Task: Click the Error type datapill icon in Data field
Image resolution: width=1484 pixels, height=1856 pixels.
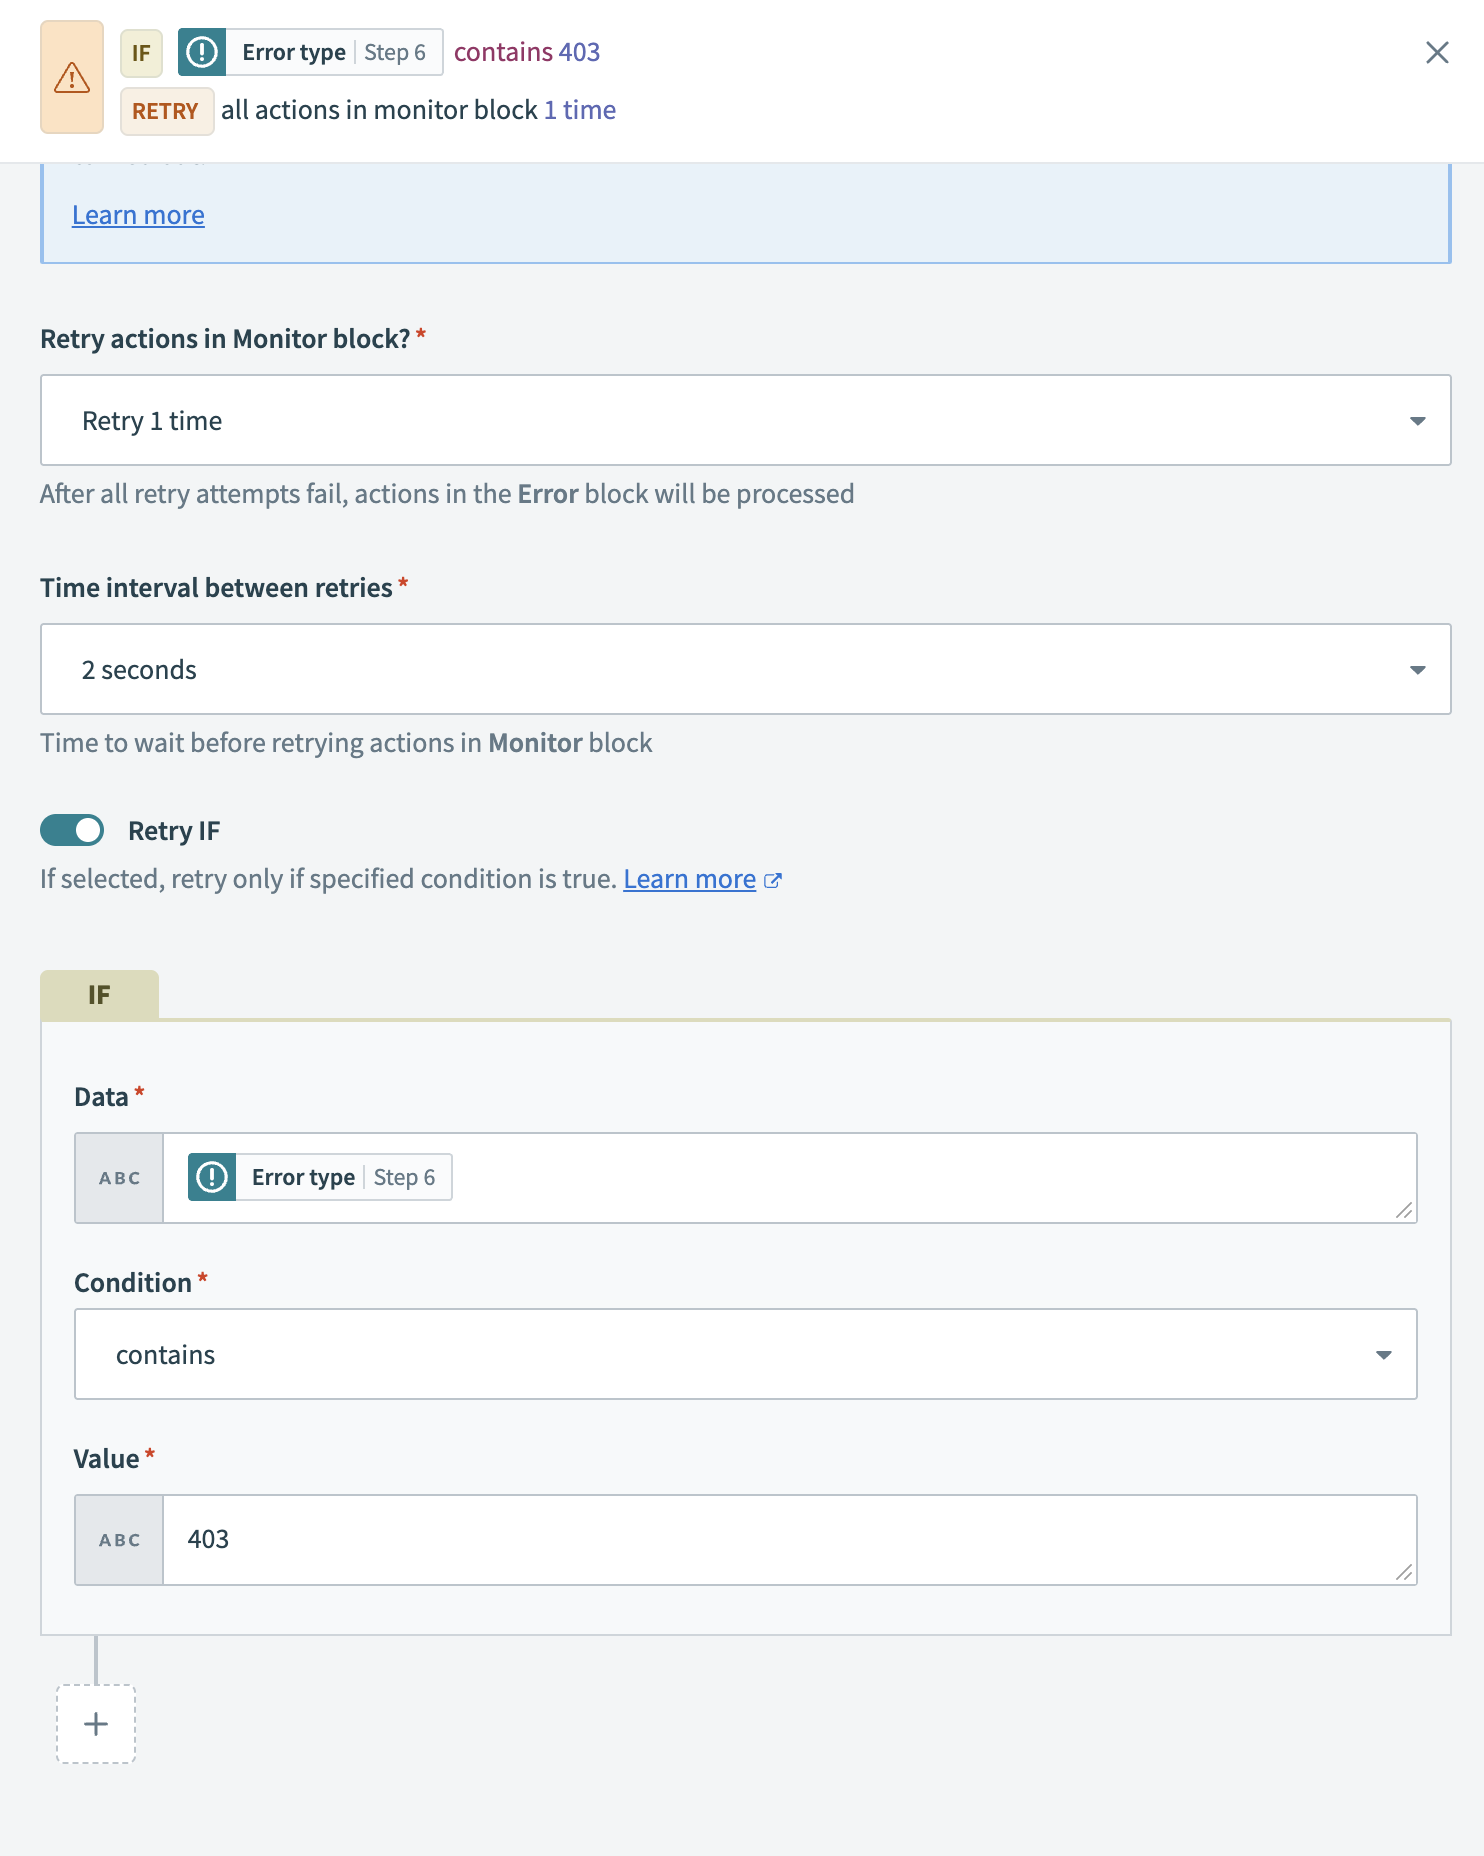Action: coord(212,1177)
